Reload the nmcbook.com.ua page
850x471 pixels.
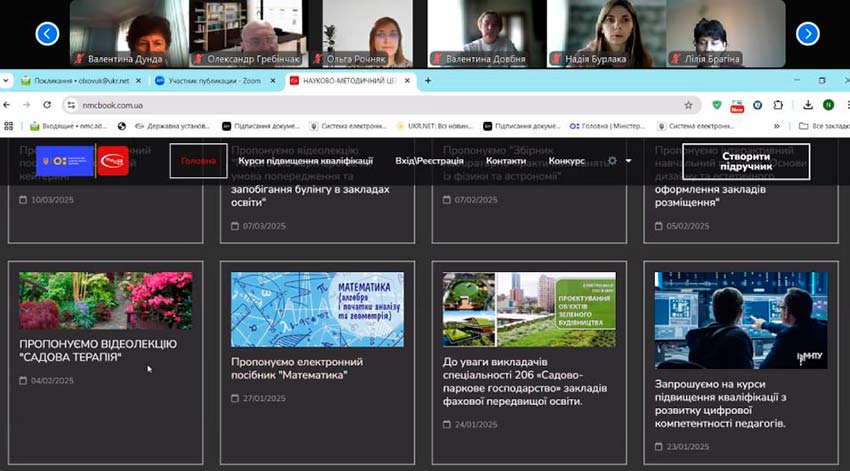pyautogui.click(x=47, y=105)
